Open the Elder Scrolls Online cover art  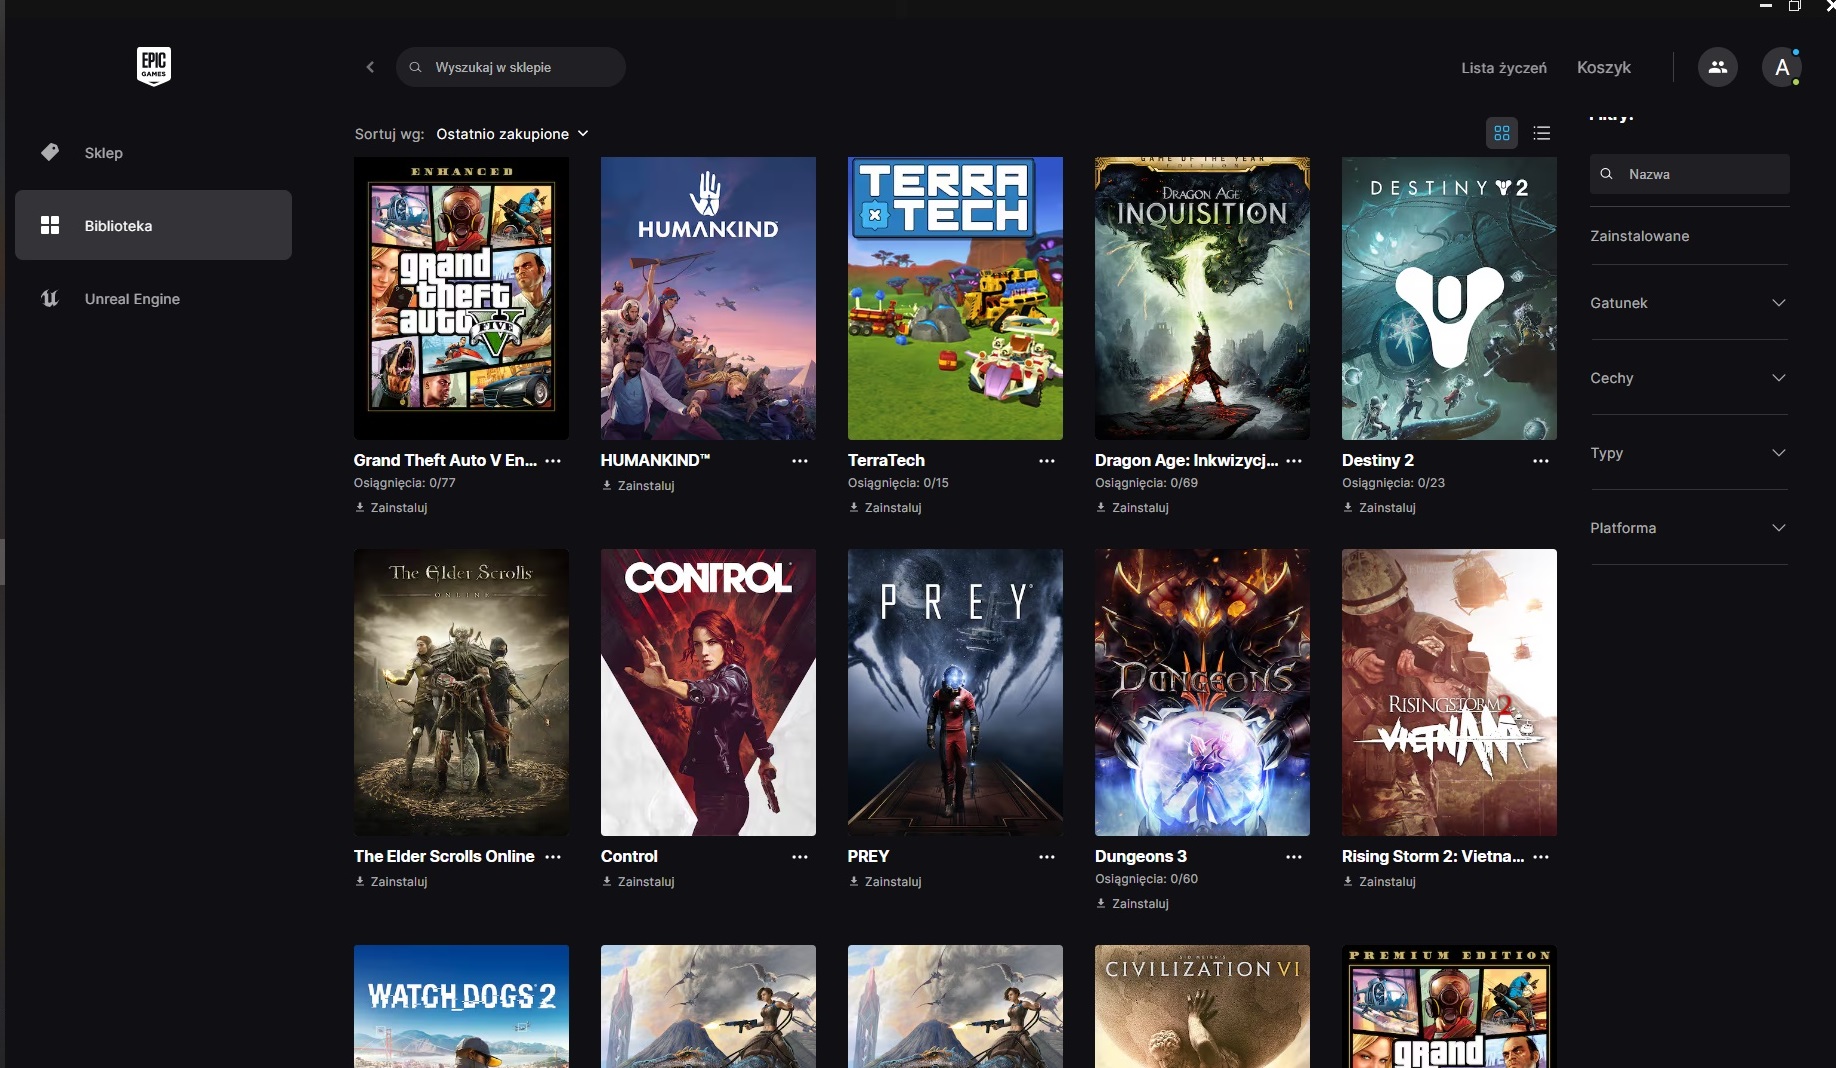click(x=461, y=692)
